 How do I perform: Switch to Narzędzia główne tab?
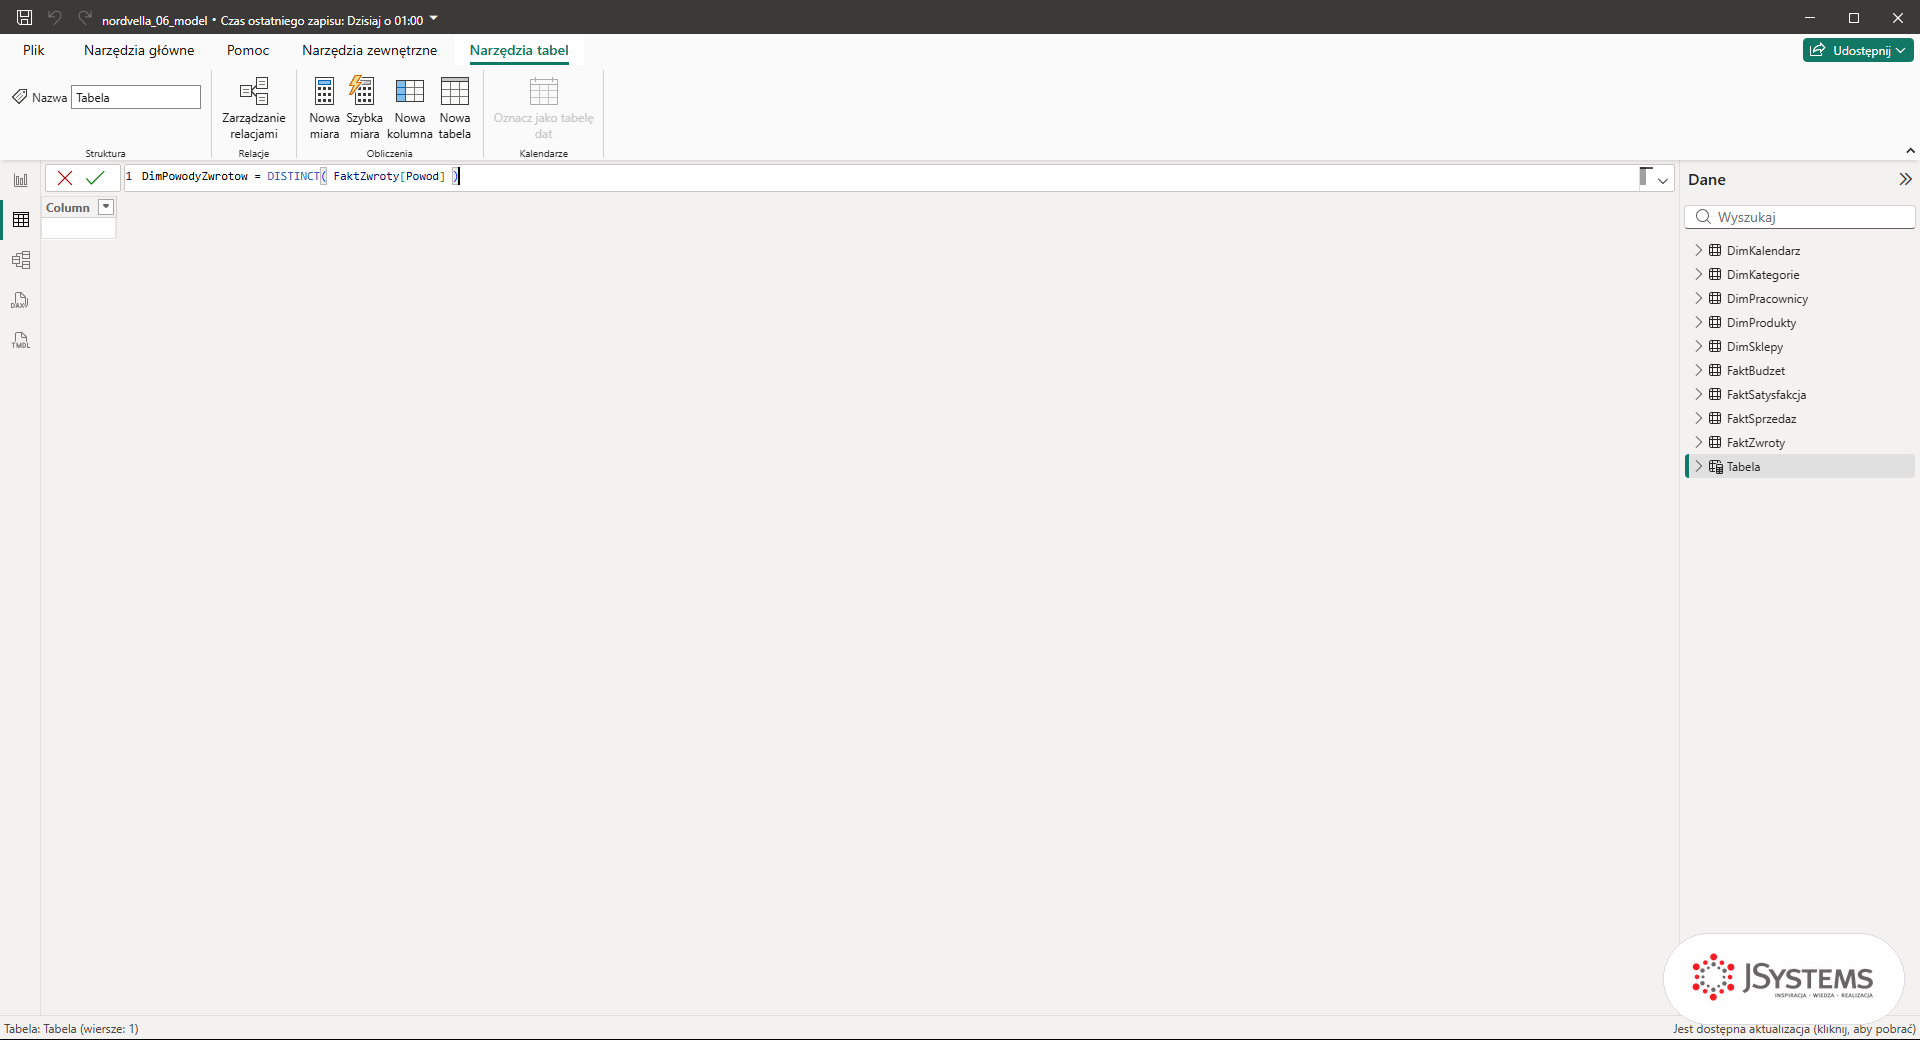[x=139, y=50]
